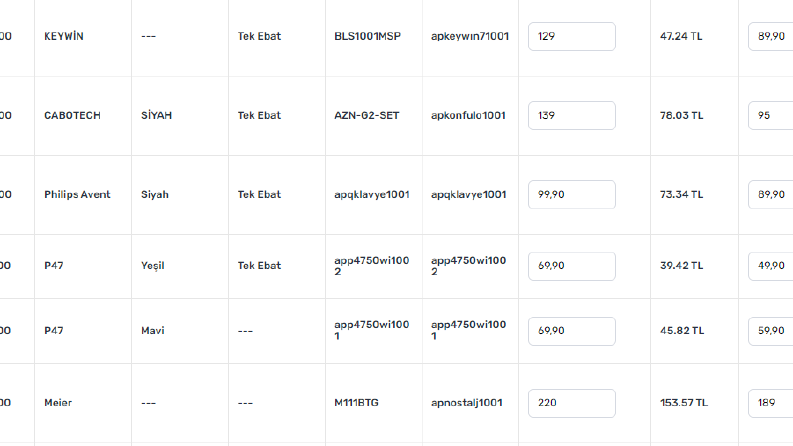Click the 89,90 field in Philips Avent row
The width and height of the screenshot is (793, 446).
[771, 194]
